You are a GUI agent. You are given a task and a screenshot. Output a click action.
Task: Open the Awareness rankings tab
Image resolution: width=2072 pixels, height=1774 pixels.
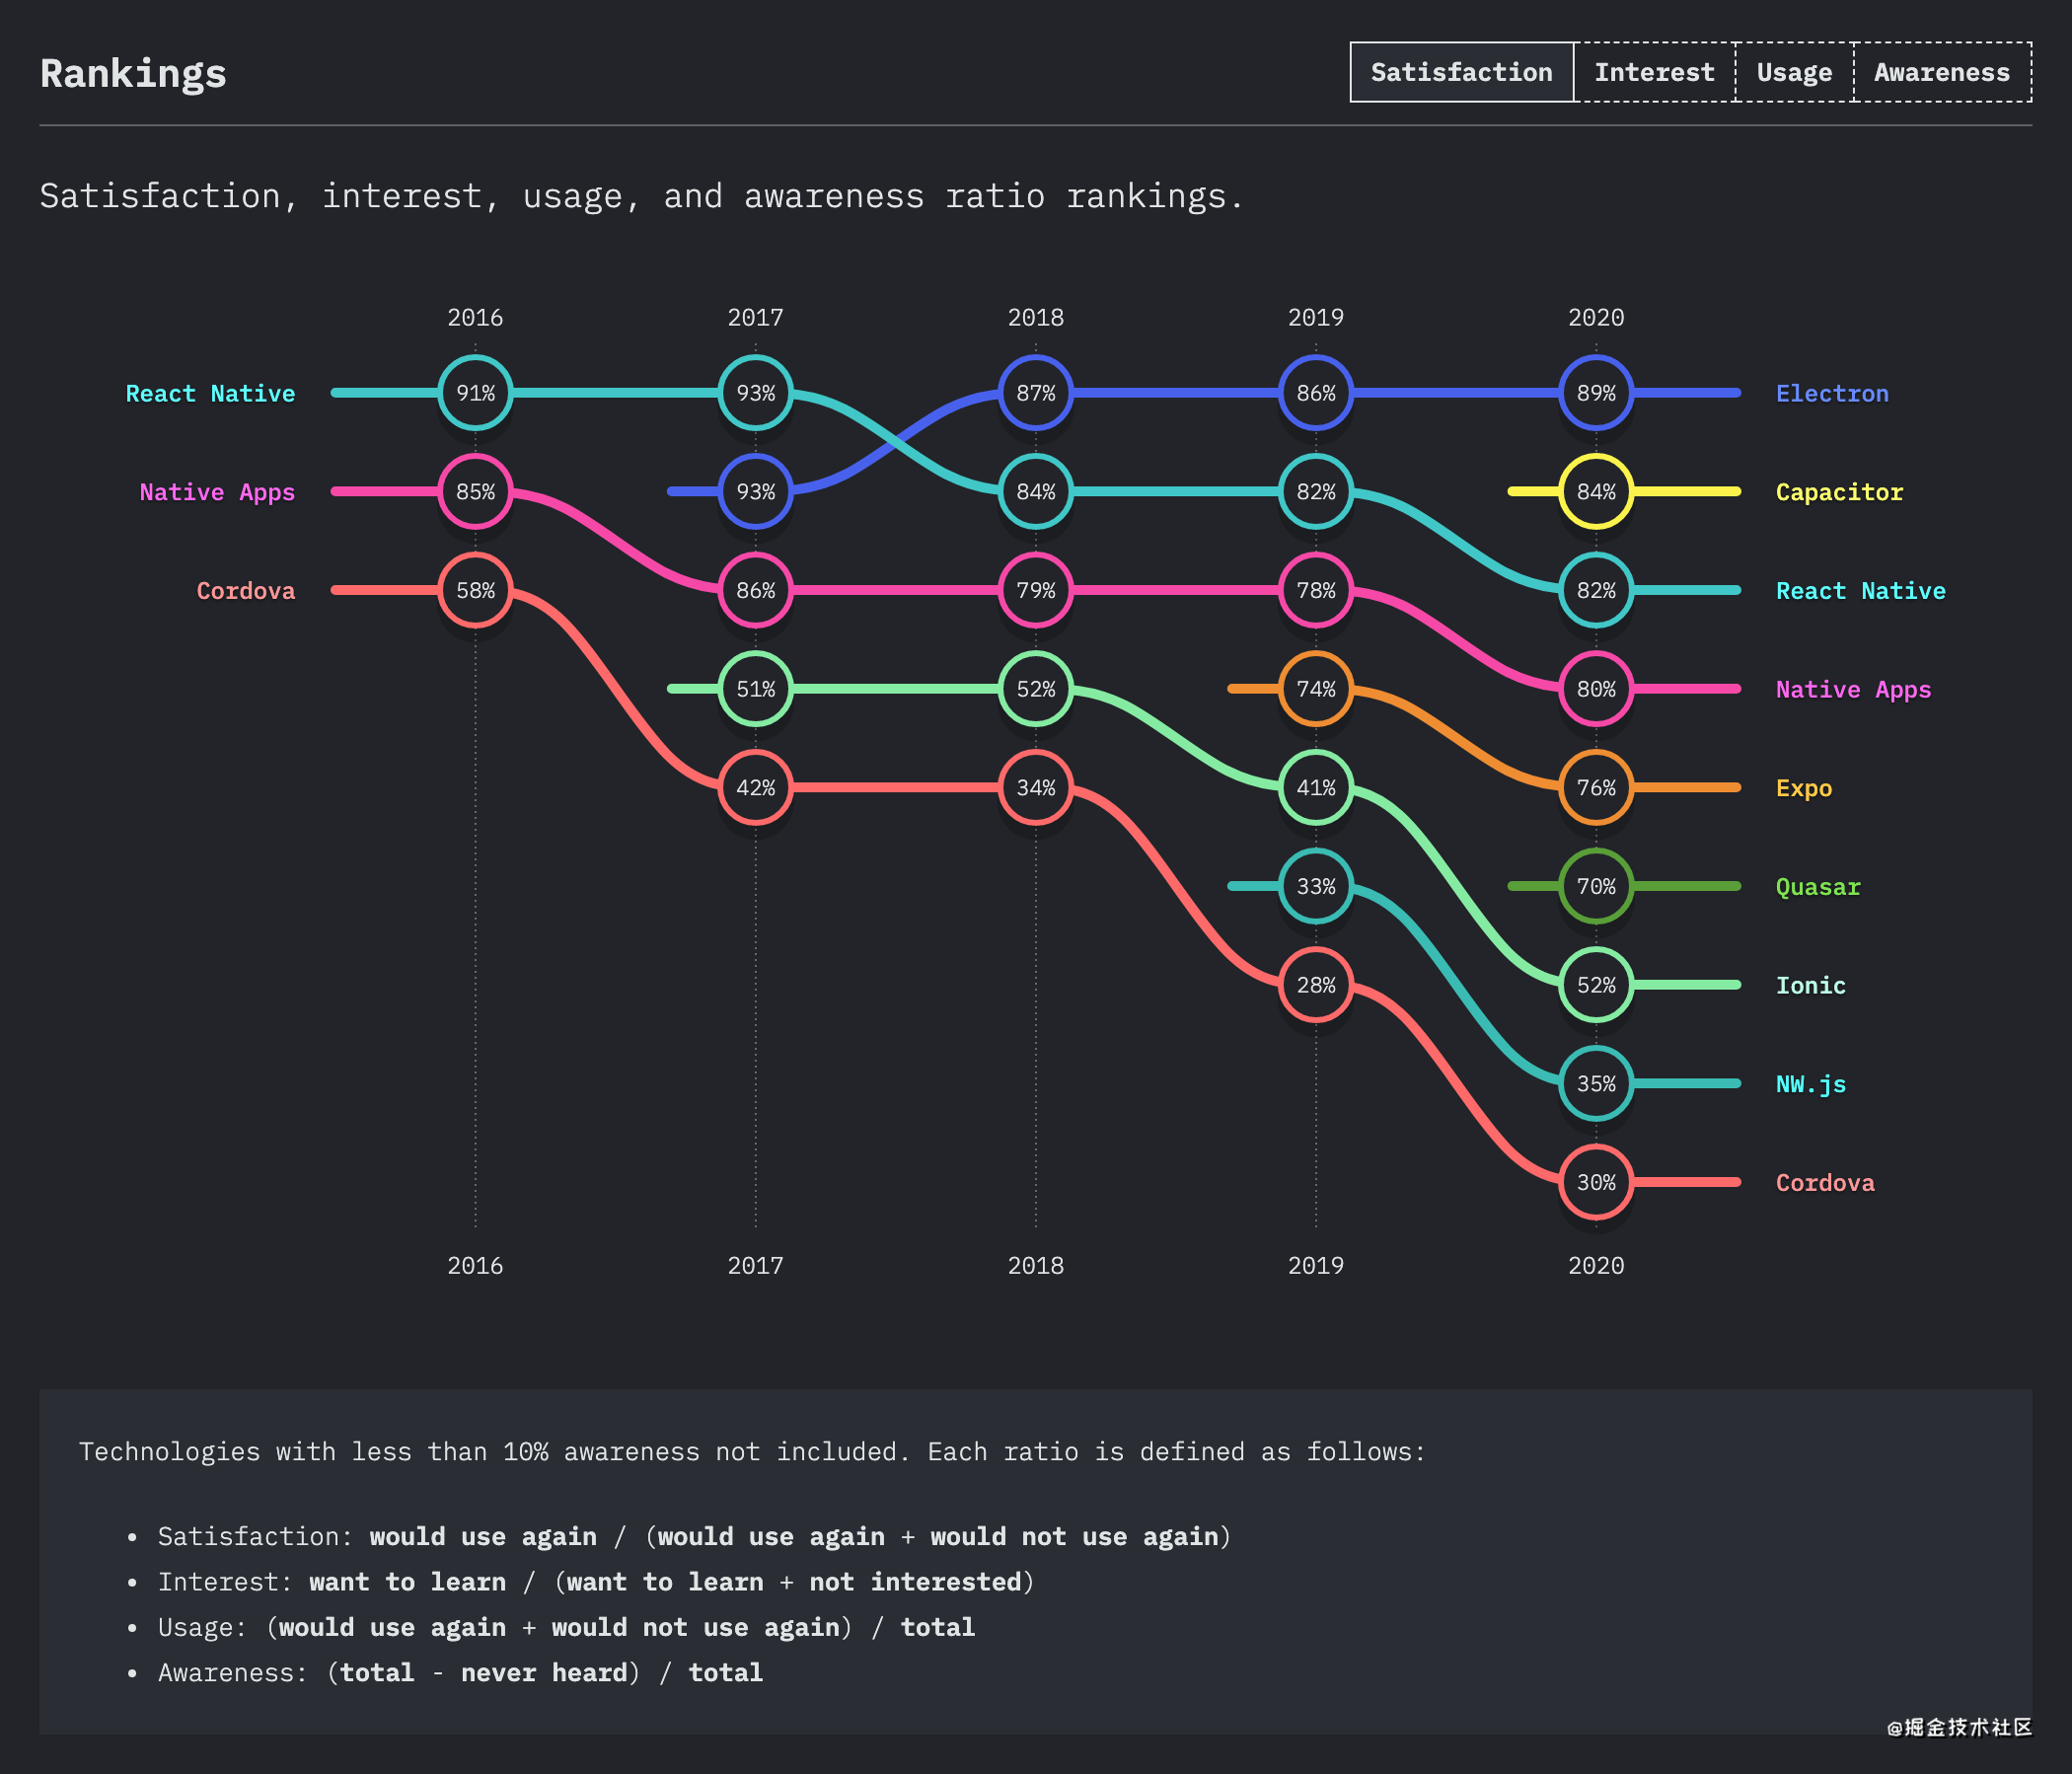[1941, 72]
